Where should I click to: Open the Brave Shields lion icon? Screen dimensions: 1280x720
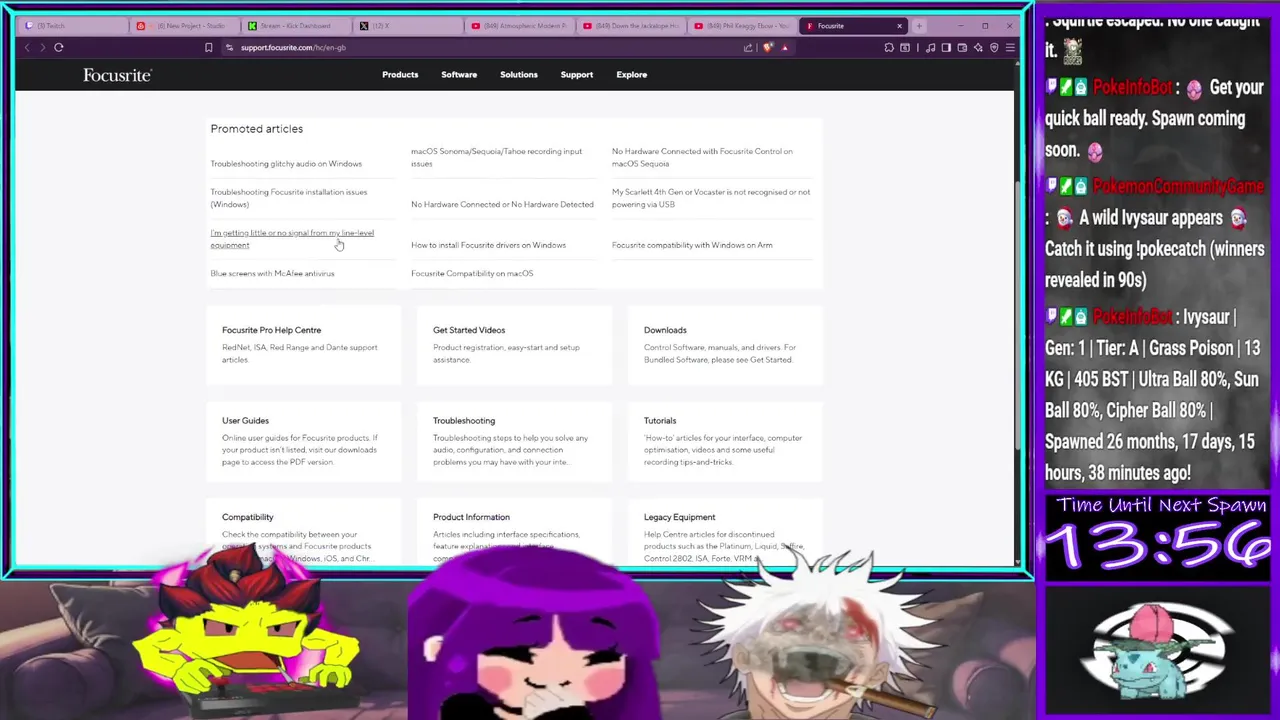coord(768,47)
